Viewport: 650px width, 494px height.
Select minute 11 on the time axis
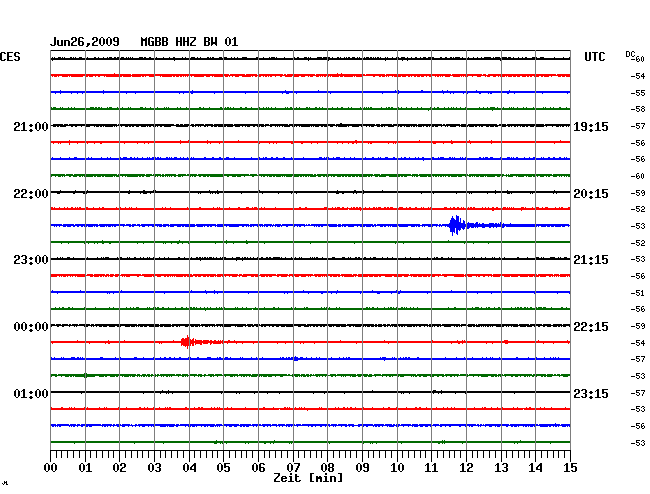(432, 468)
